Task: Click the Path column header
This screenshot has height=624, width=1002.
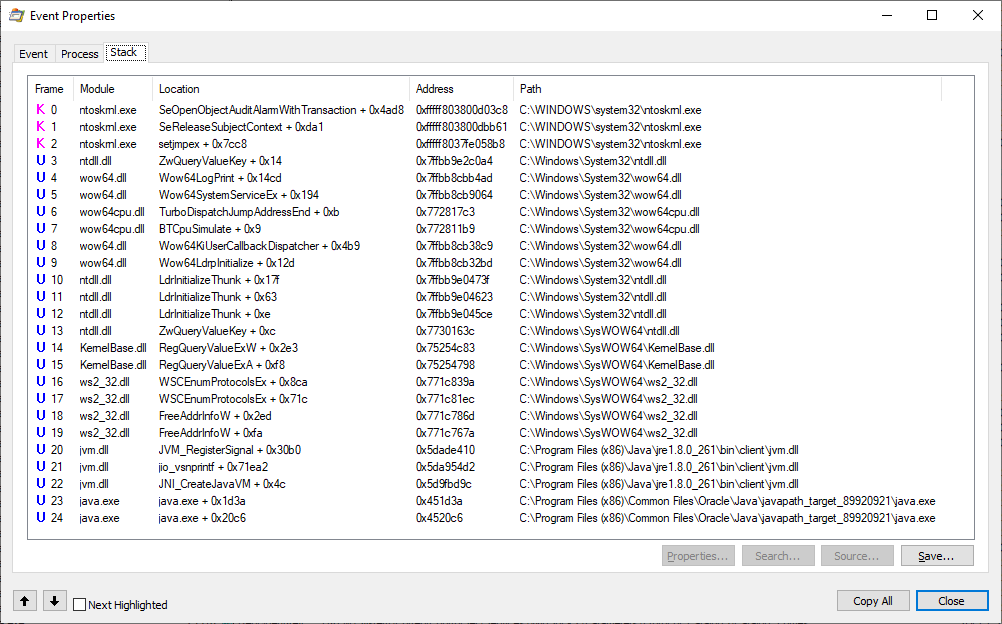Action: pyautogui.click(x=531, y=89)
